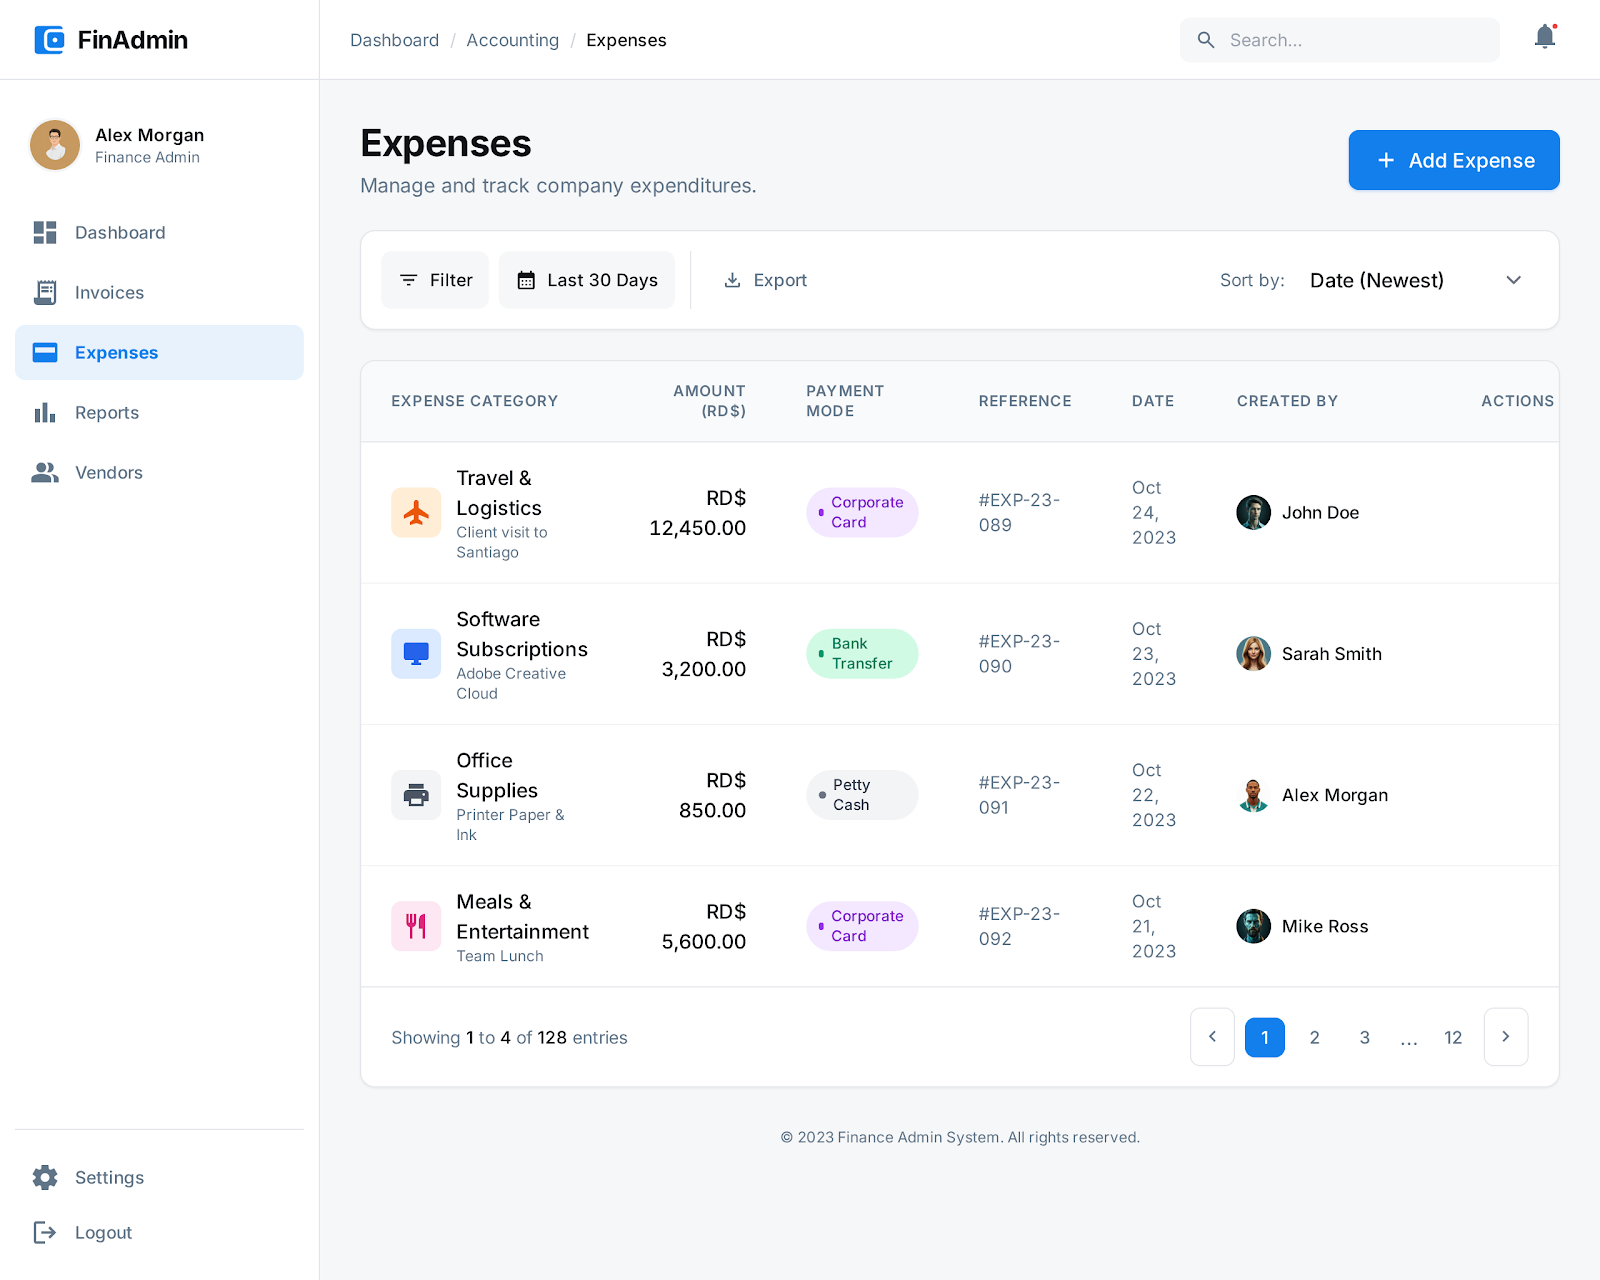Open Settings via the gear icon
The height and width of the screenshot is (1280, 1600).
tap(45, 1177)
